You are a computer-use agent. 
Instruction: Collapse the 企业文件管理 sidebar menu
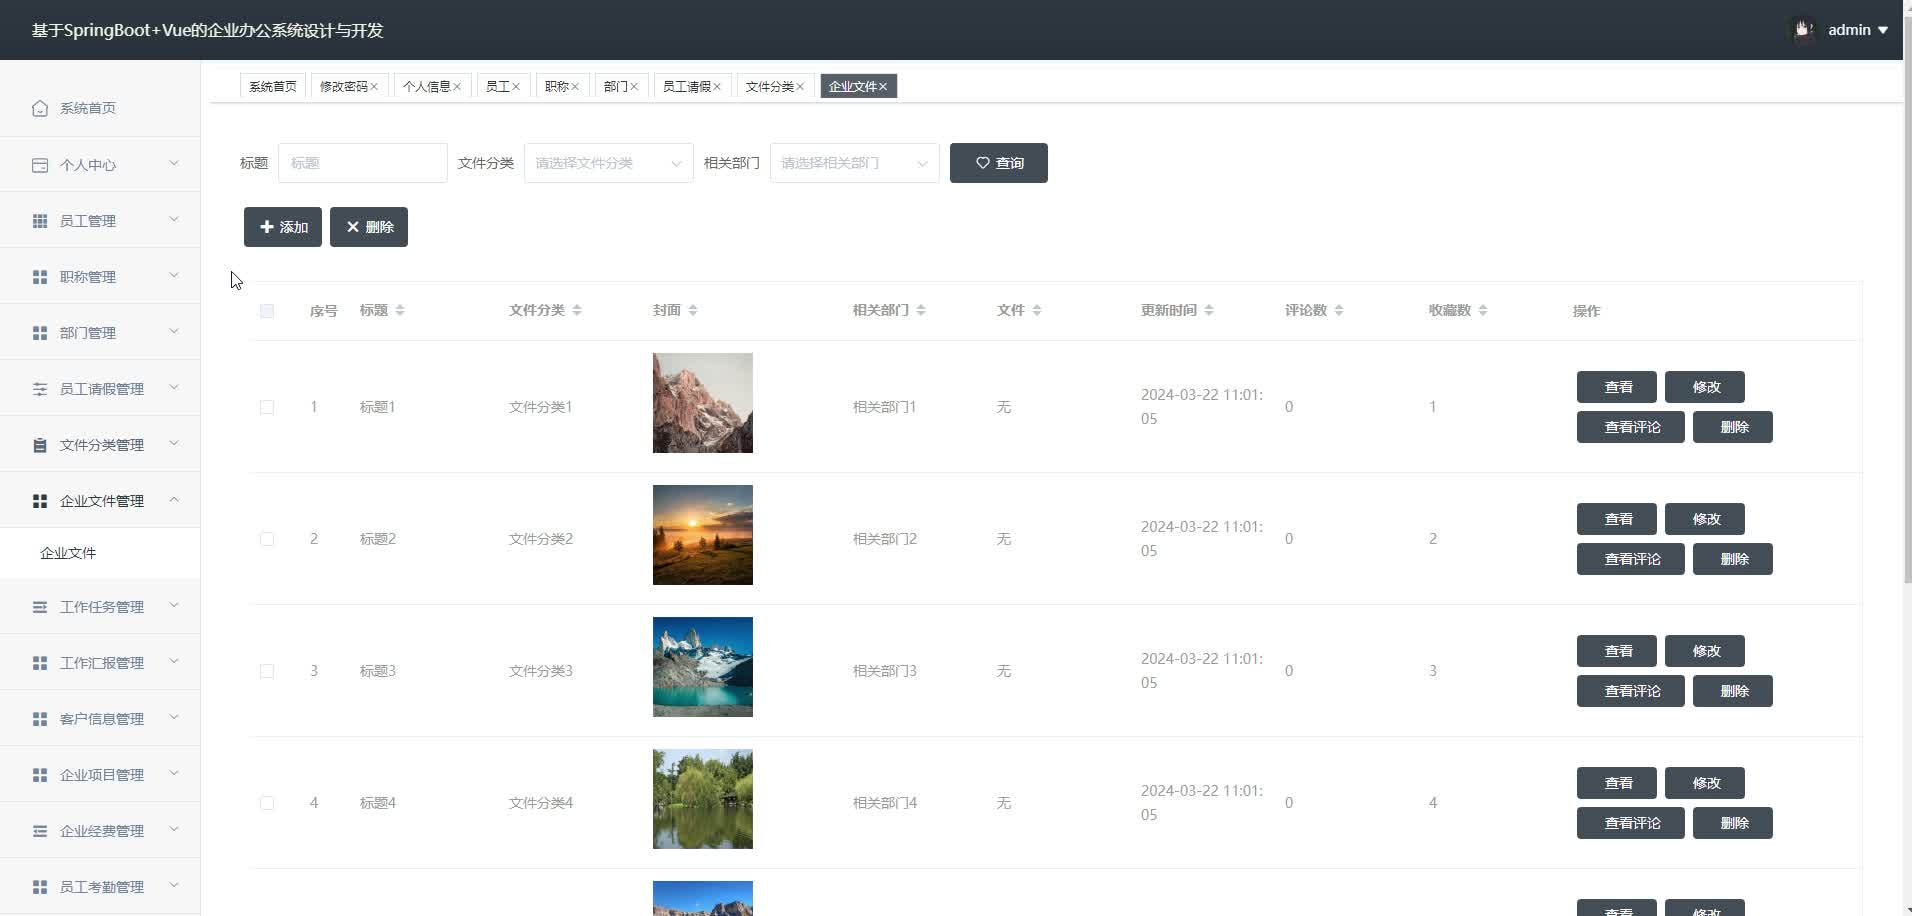click(100, 501)
